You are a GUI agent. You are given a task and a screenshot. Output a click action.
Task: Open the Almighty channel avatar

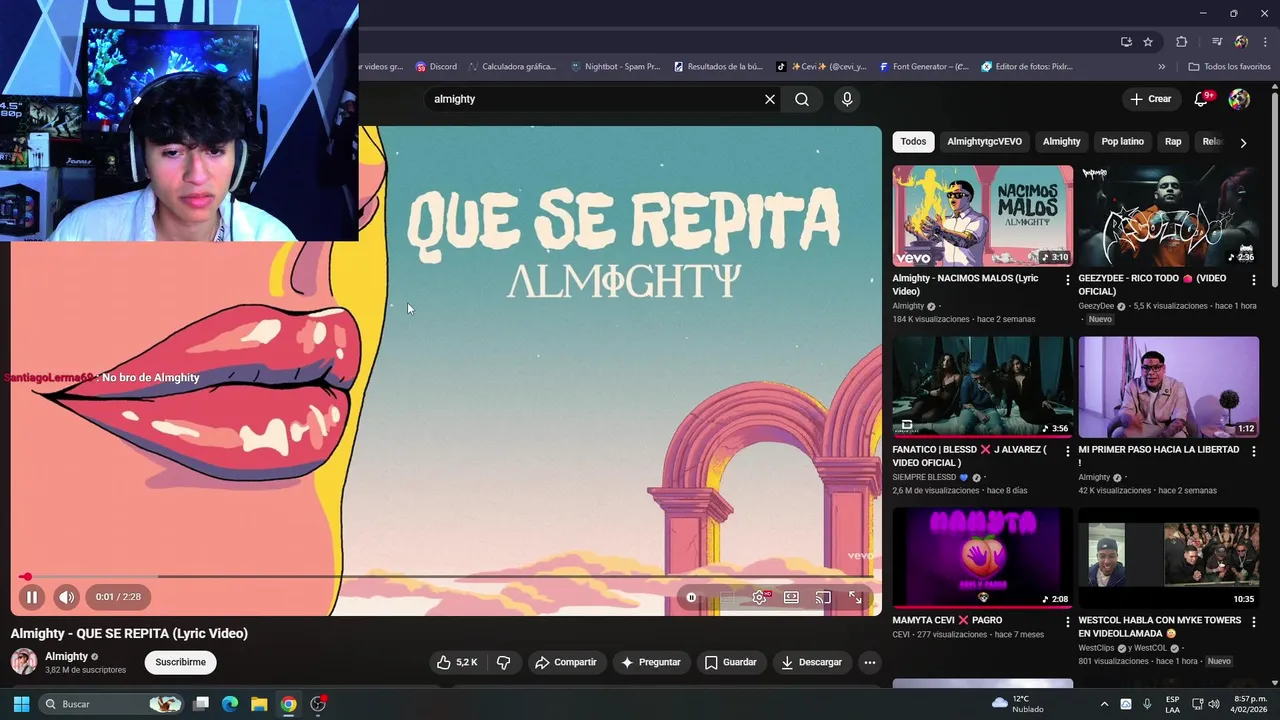[x=24, y=662]
